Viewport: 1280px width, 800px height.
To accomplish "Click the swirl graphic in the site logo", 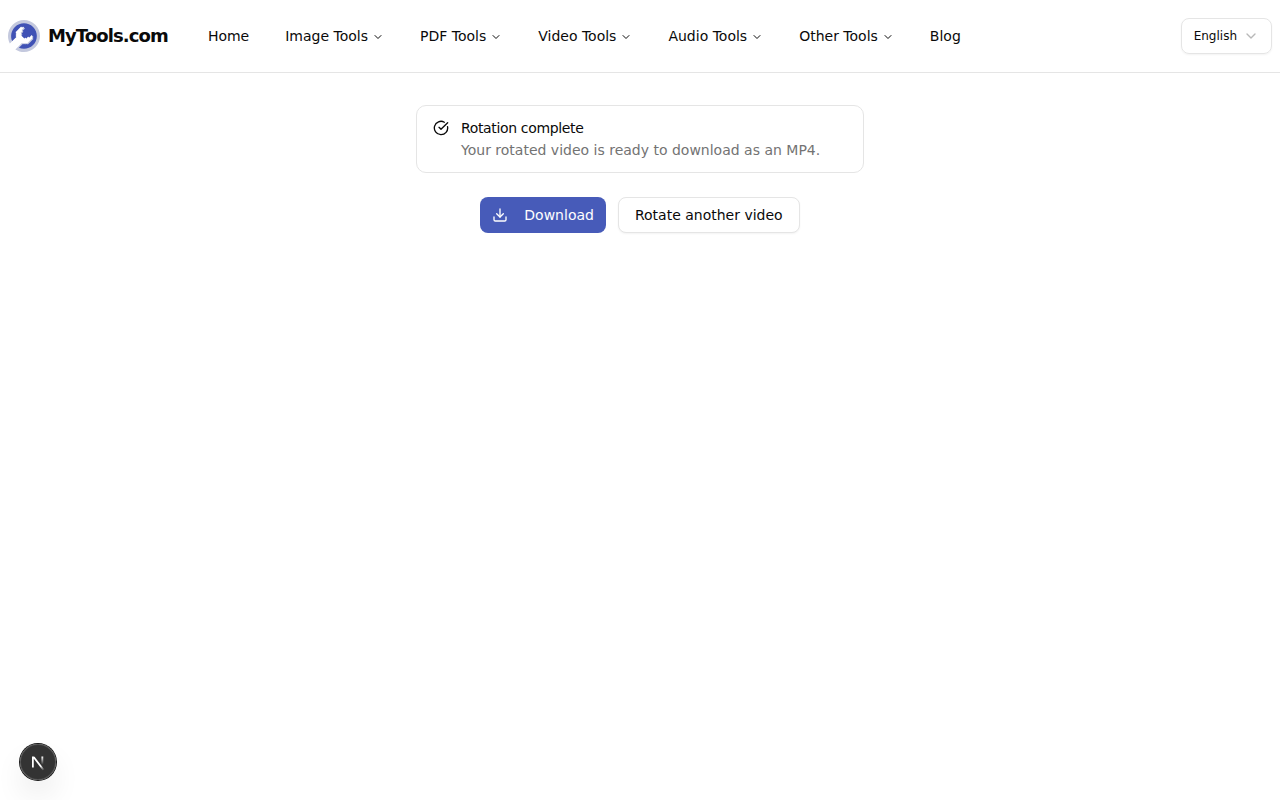I will [x=22, y=35].
